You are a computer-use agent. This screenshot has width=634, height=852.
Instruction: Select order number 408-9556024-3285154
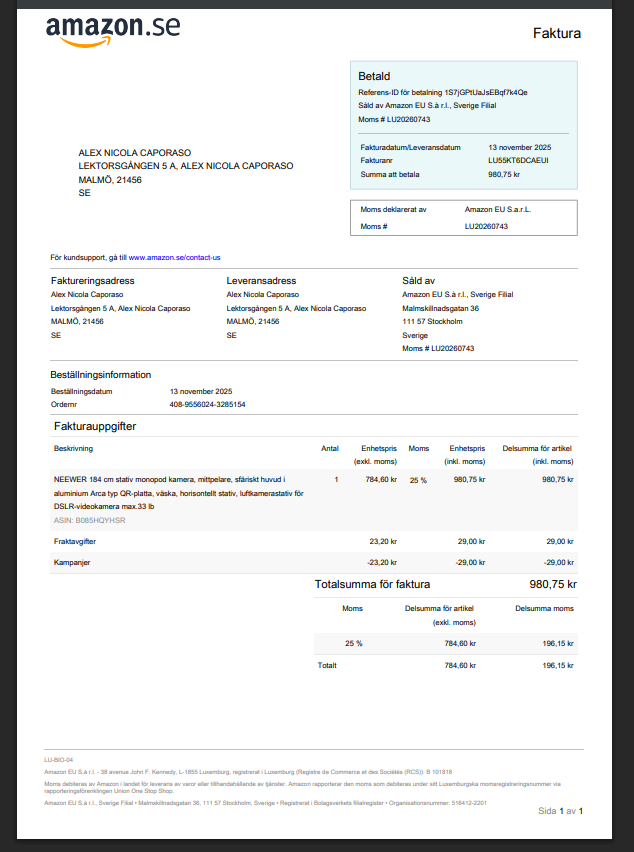(208, 405)
